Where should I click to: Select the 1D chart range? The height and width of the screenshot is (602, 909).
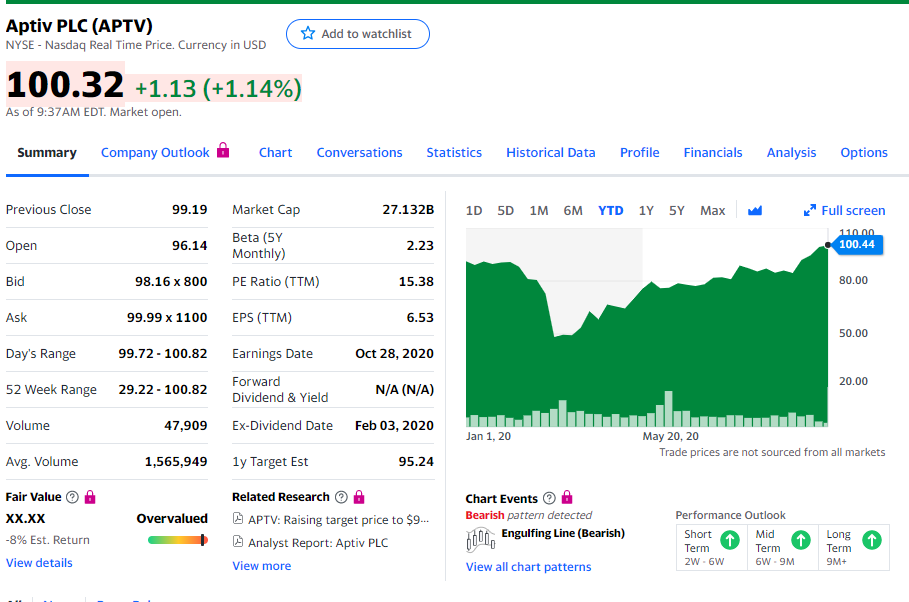click(x=474, y=210)
